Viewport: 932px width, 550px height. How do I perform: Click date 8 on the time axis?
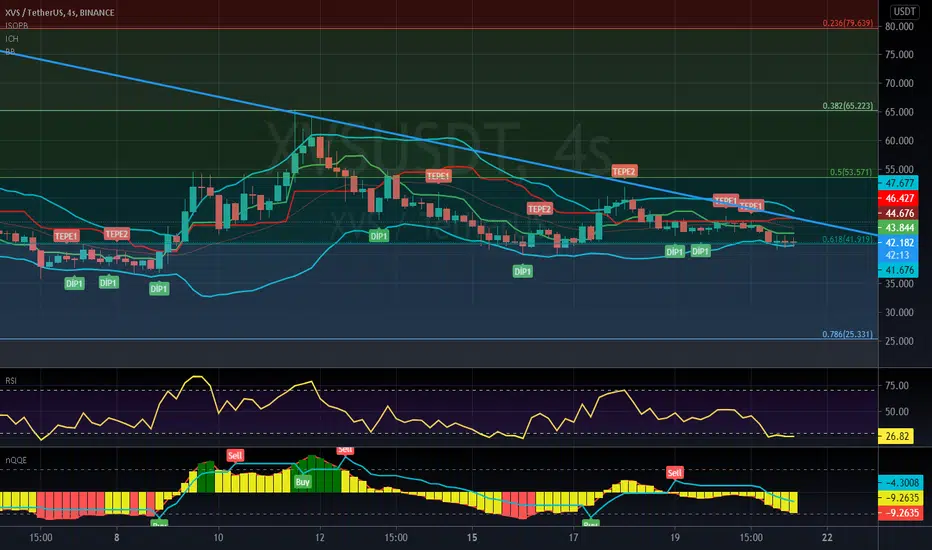[x=116, y=538]
